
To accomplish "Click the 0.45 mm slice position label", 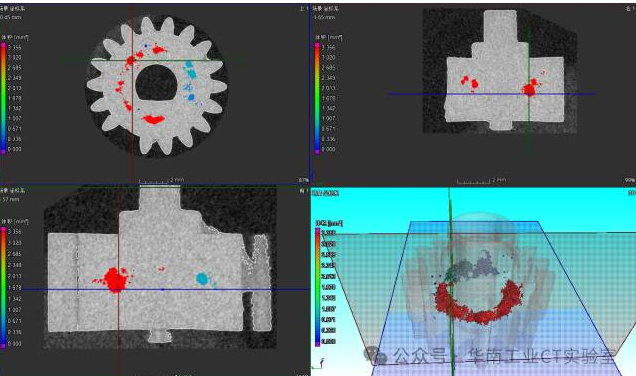I will (11, 17).
